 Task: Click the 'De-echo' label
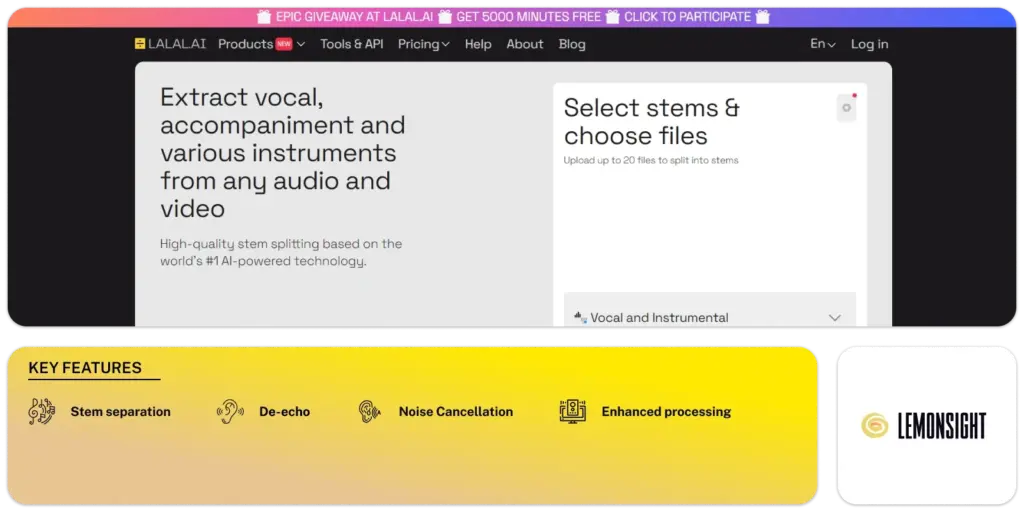click(284, 412)
